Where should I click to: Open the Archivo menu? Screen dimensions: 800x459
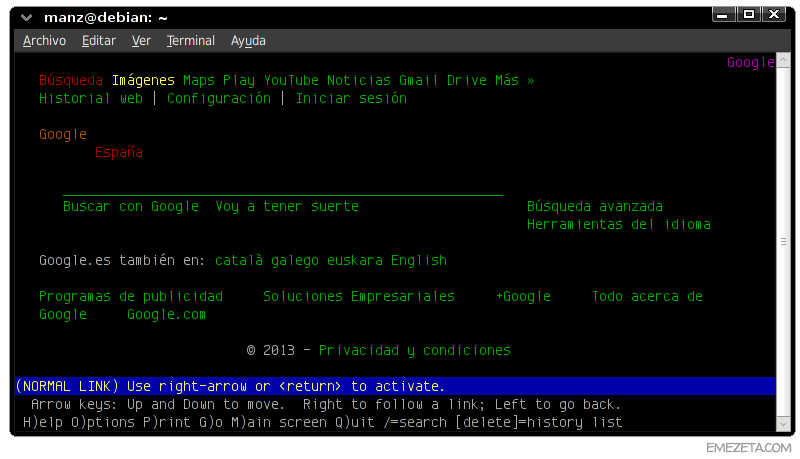[44, 41]
